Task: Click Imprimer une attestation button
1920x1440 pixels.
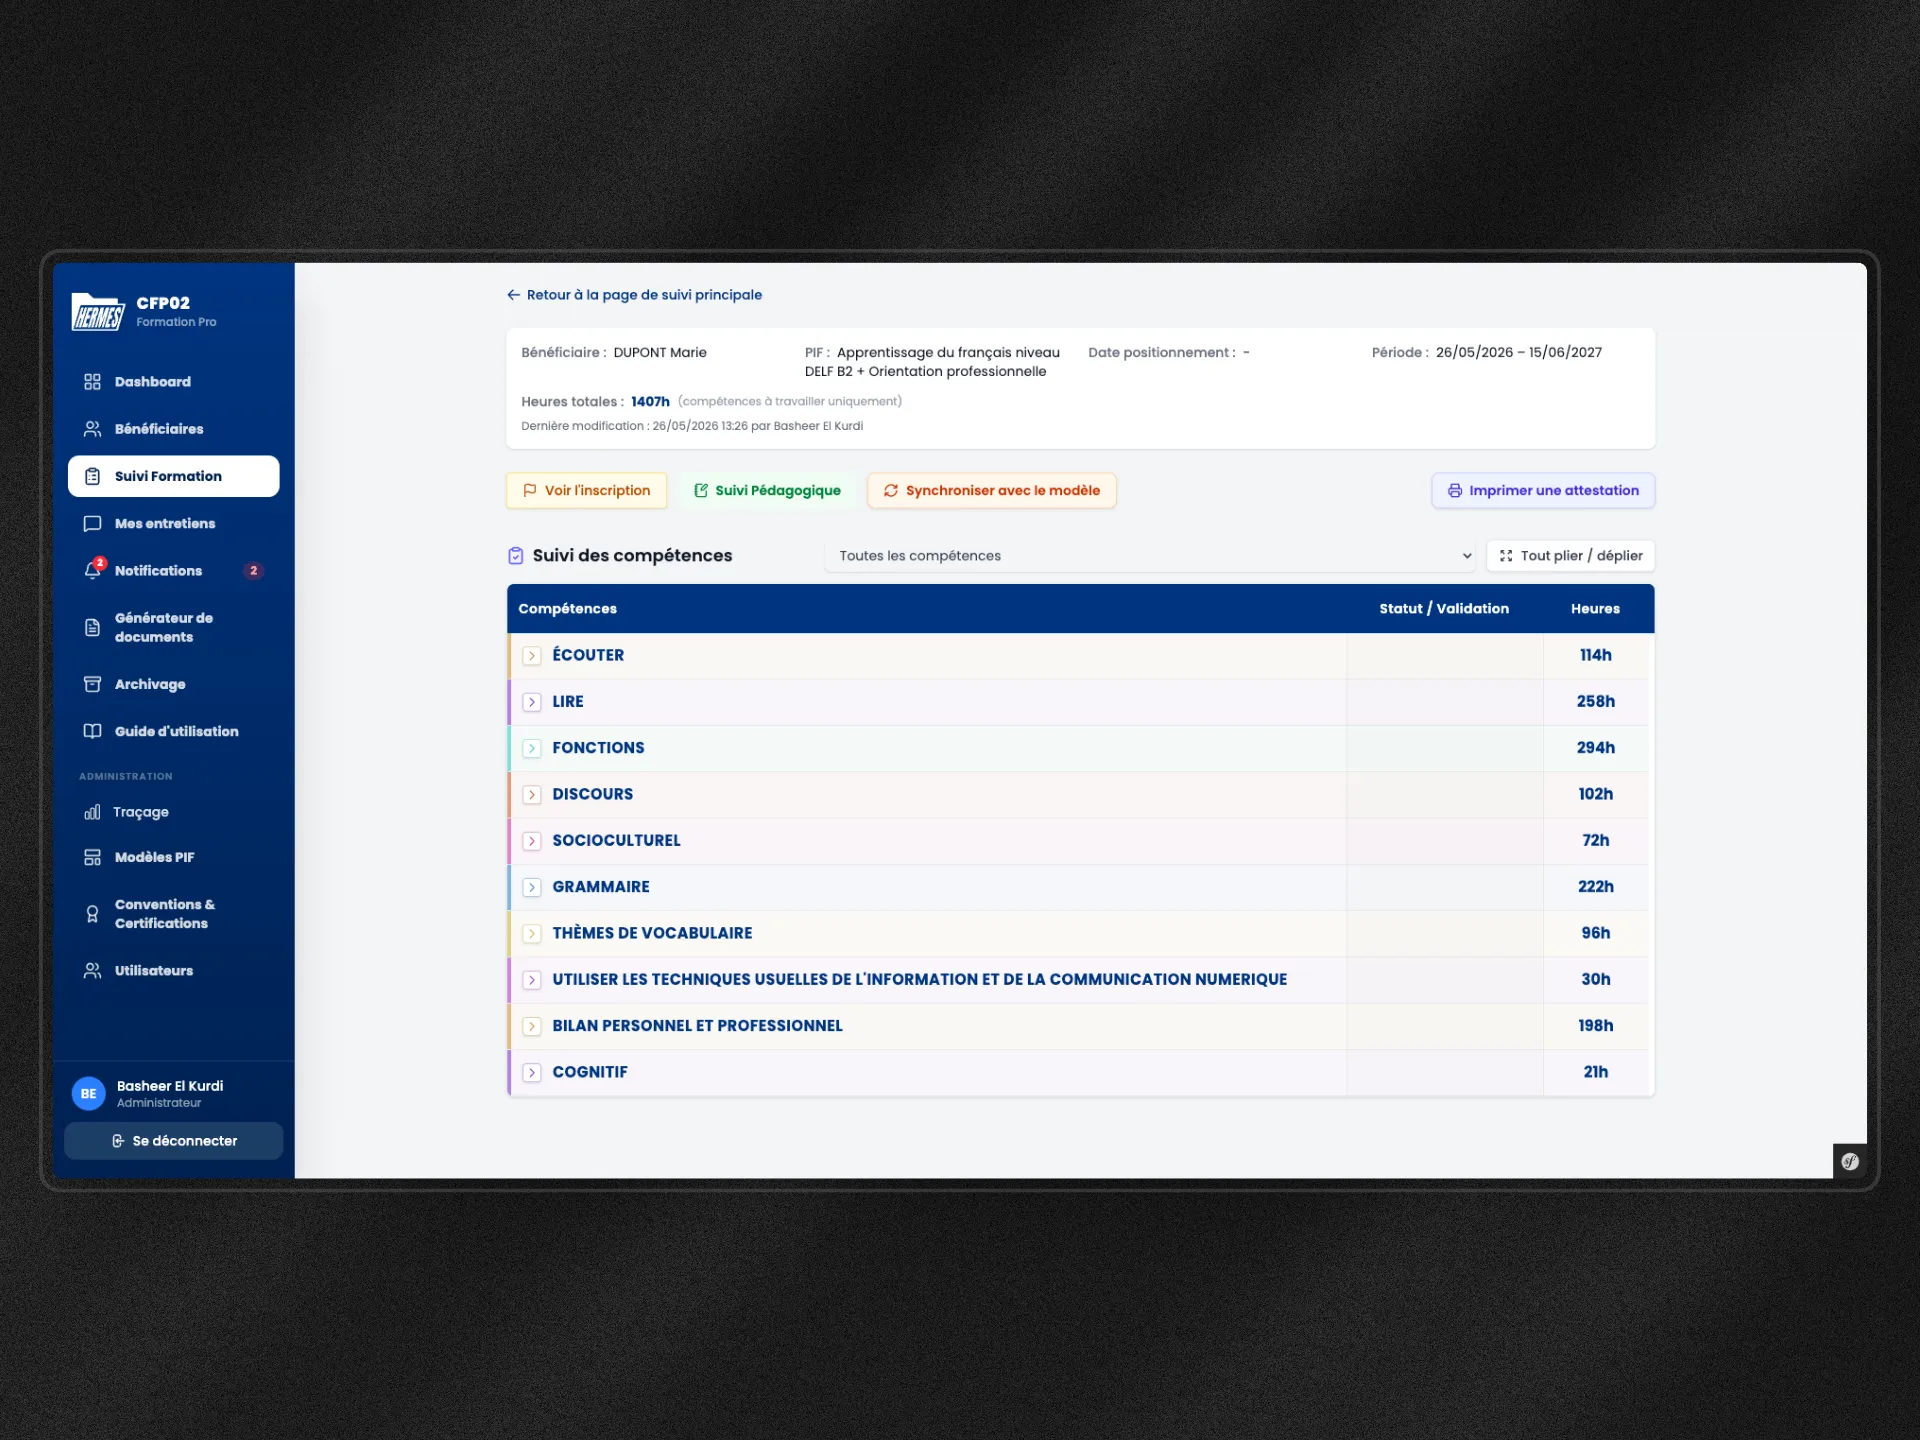Action: 1543,491
